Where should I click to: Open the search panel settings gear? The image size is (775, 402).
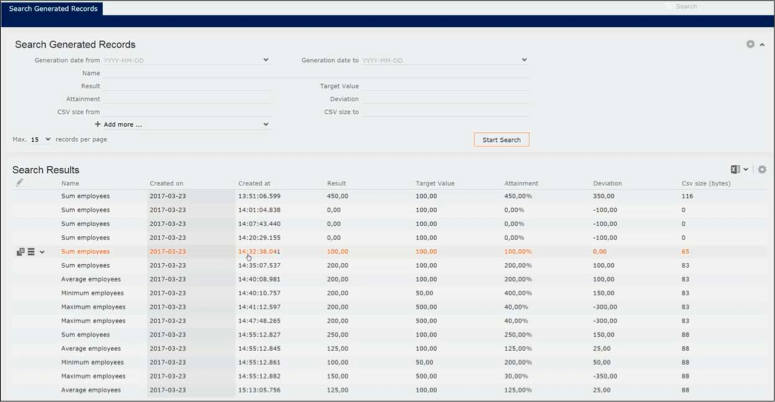point(750,44)
